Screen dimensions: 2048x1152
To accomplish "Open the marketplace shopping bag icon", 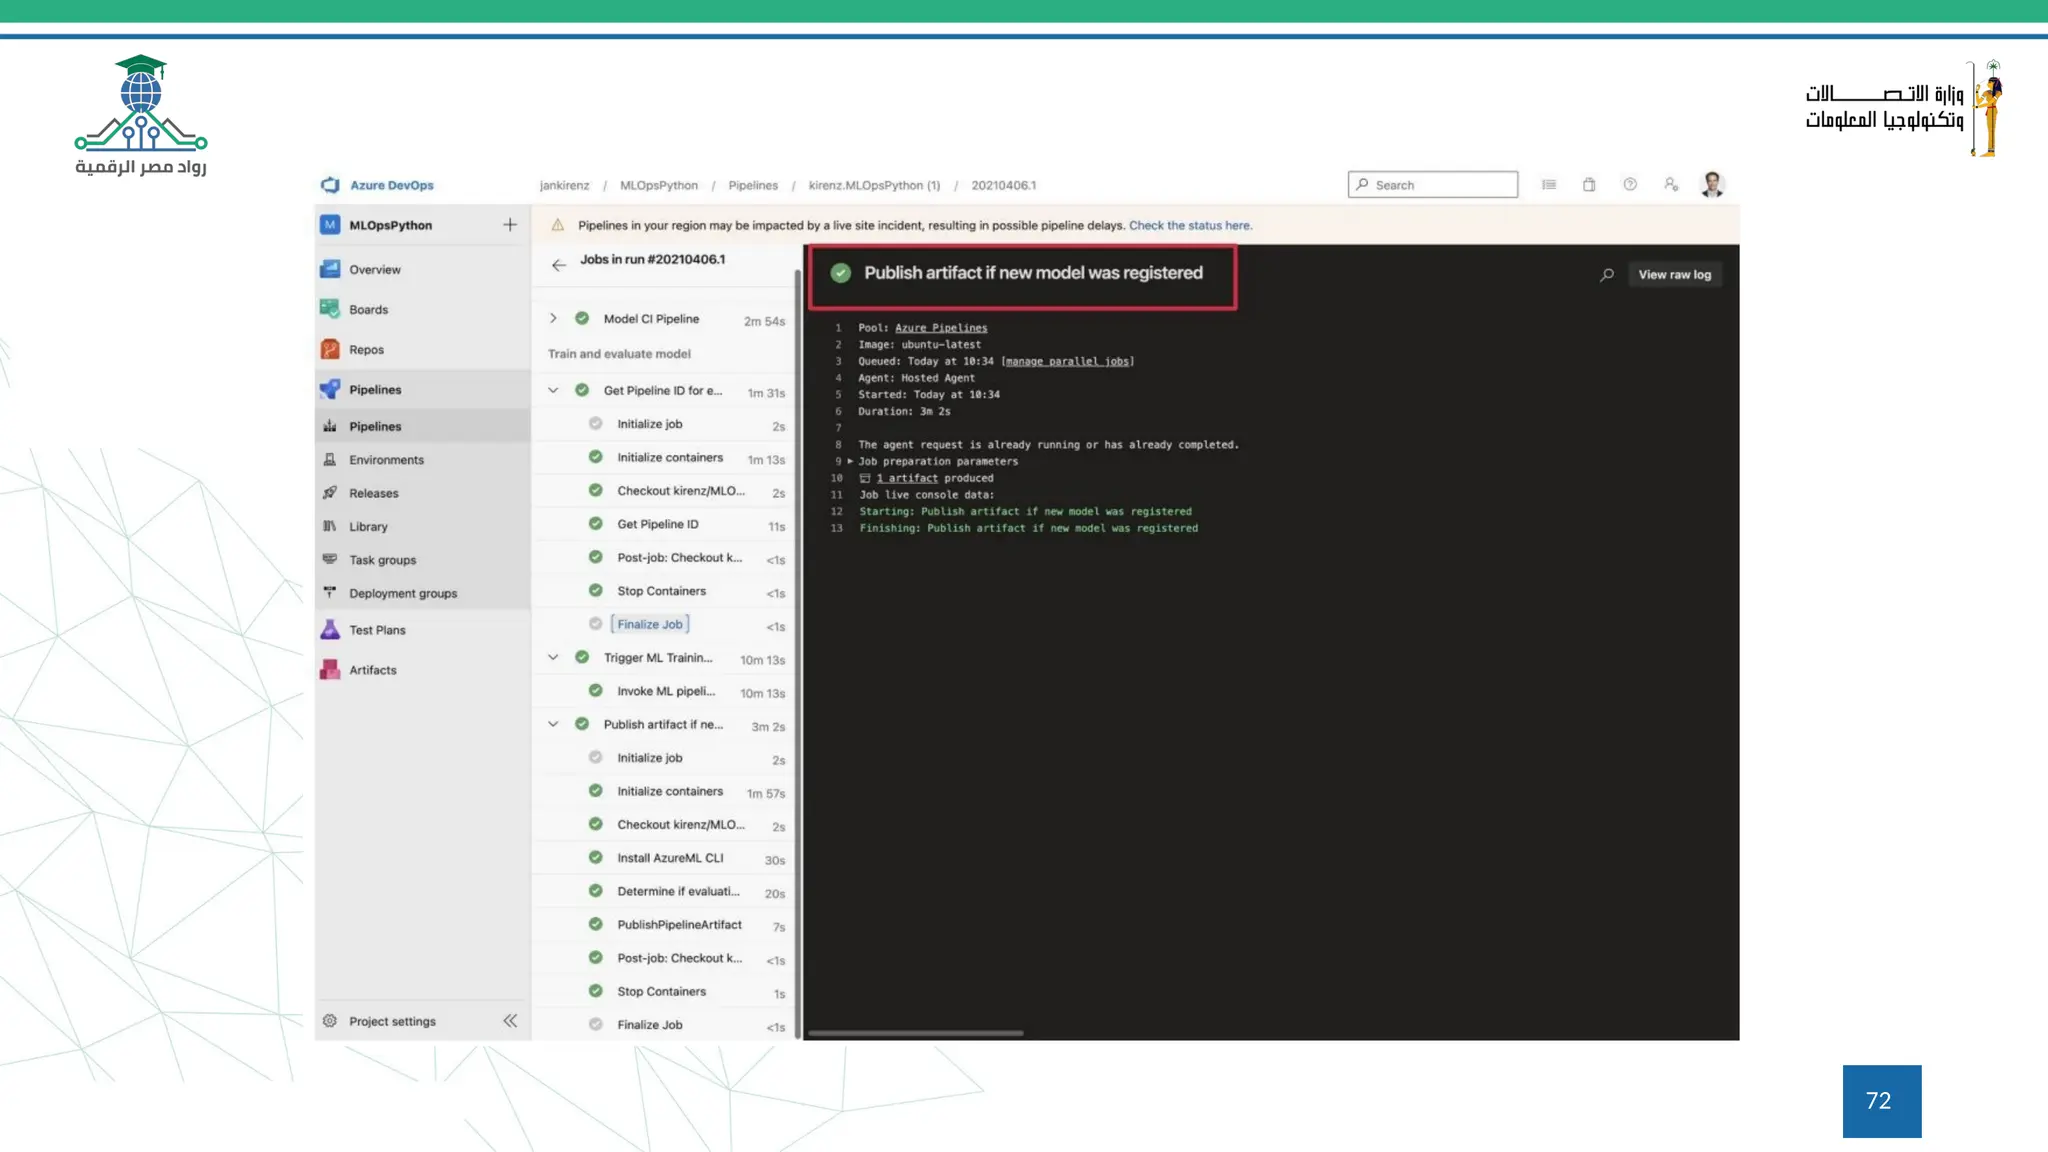I will (x=1589, y=185).
